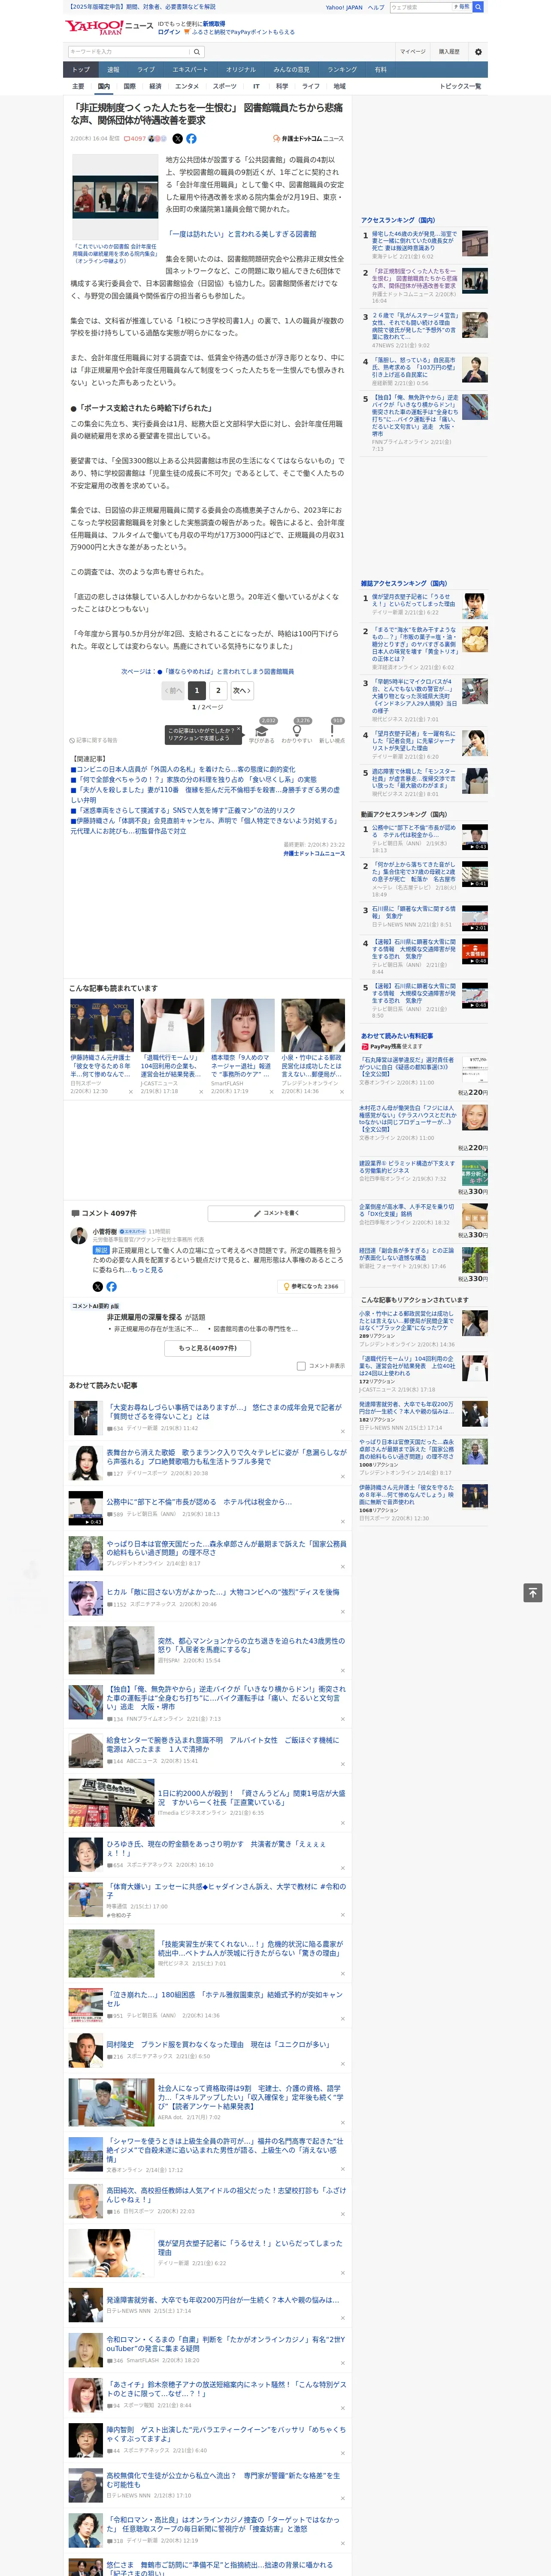Select the スポーツ category
This screenshot has height=2576, width=551.
225,86
